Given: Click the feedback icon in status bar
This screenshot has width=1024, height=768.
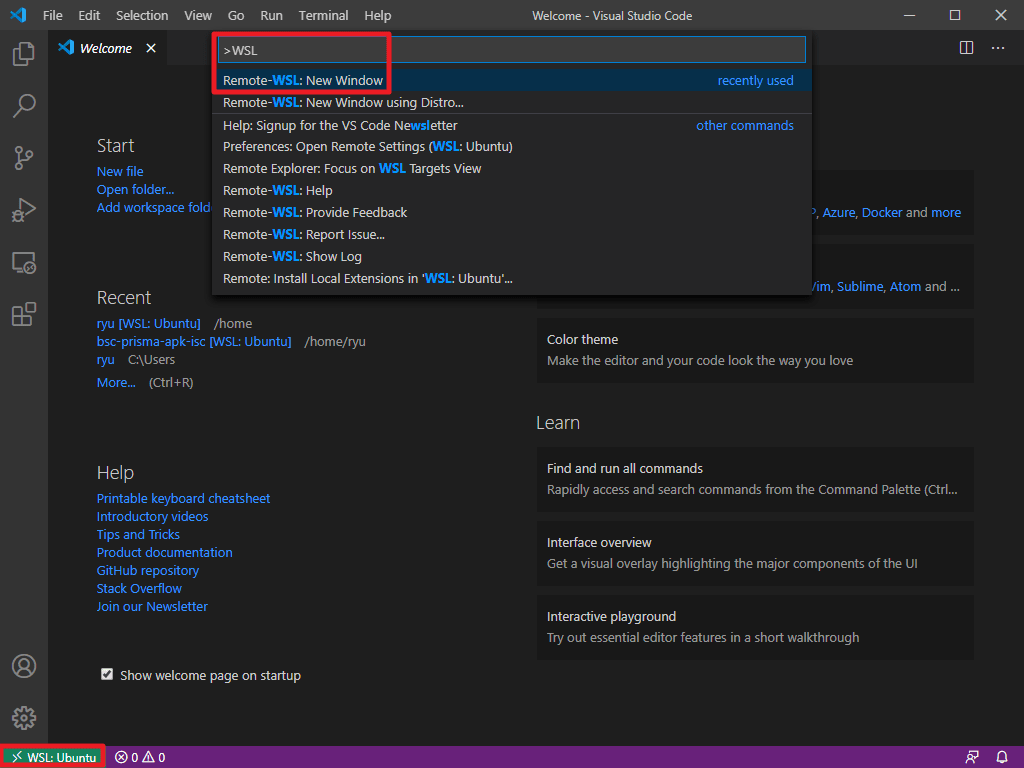Looking at the screenshot, I should click(x=972, y=757).
